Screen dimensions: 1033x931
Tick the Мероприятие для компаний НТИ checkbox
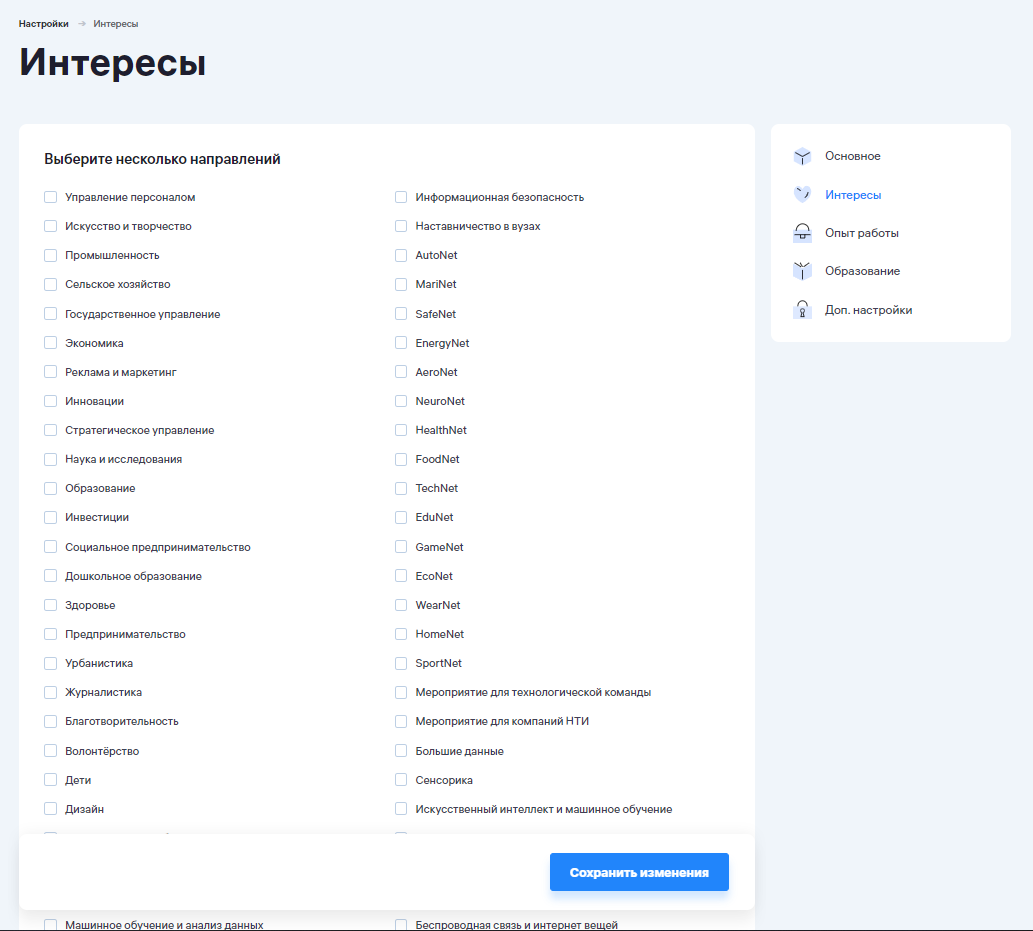[x=401, y=721]
